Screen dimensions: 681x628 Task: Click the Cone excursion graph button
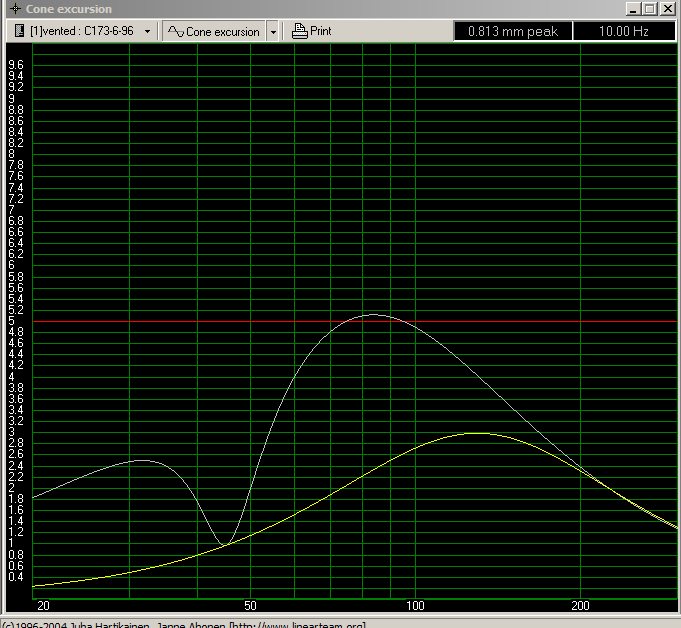click(214, 32)
